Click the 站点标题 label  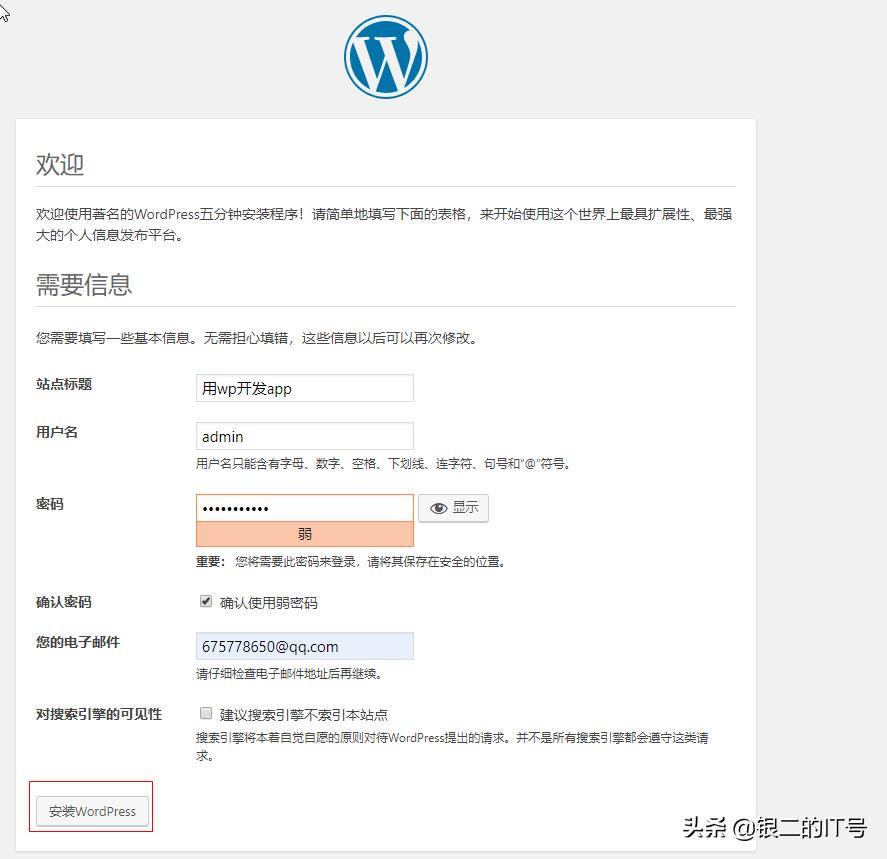(x=63, y=384)
